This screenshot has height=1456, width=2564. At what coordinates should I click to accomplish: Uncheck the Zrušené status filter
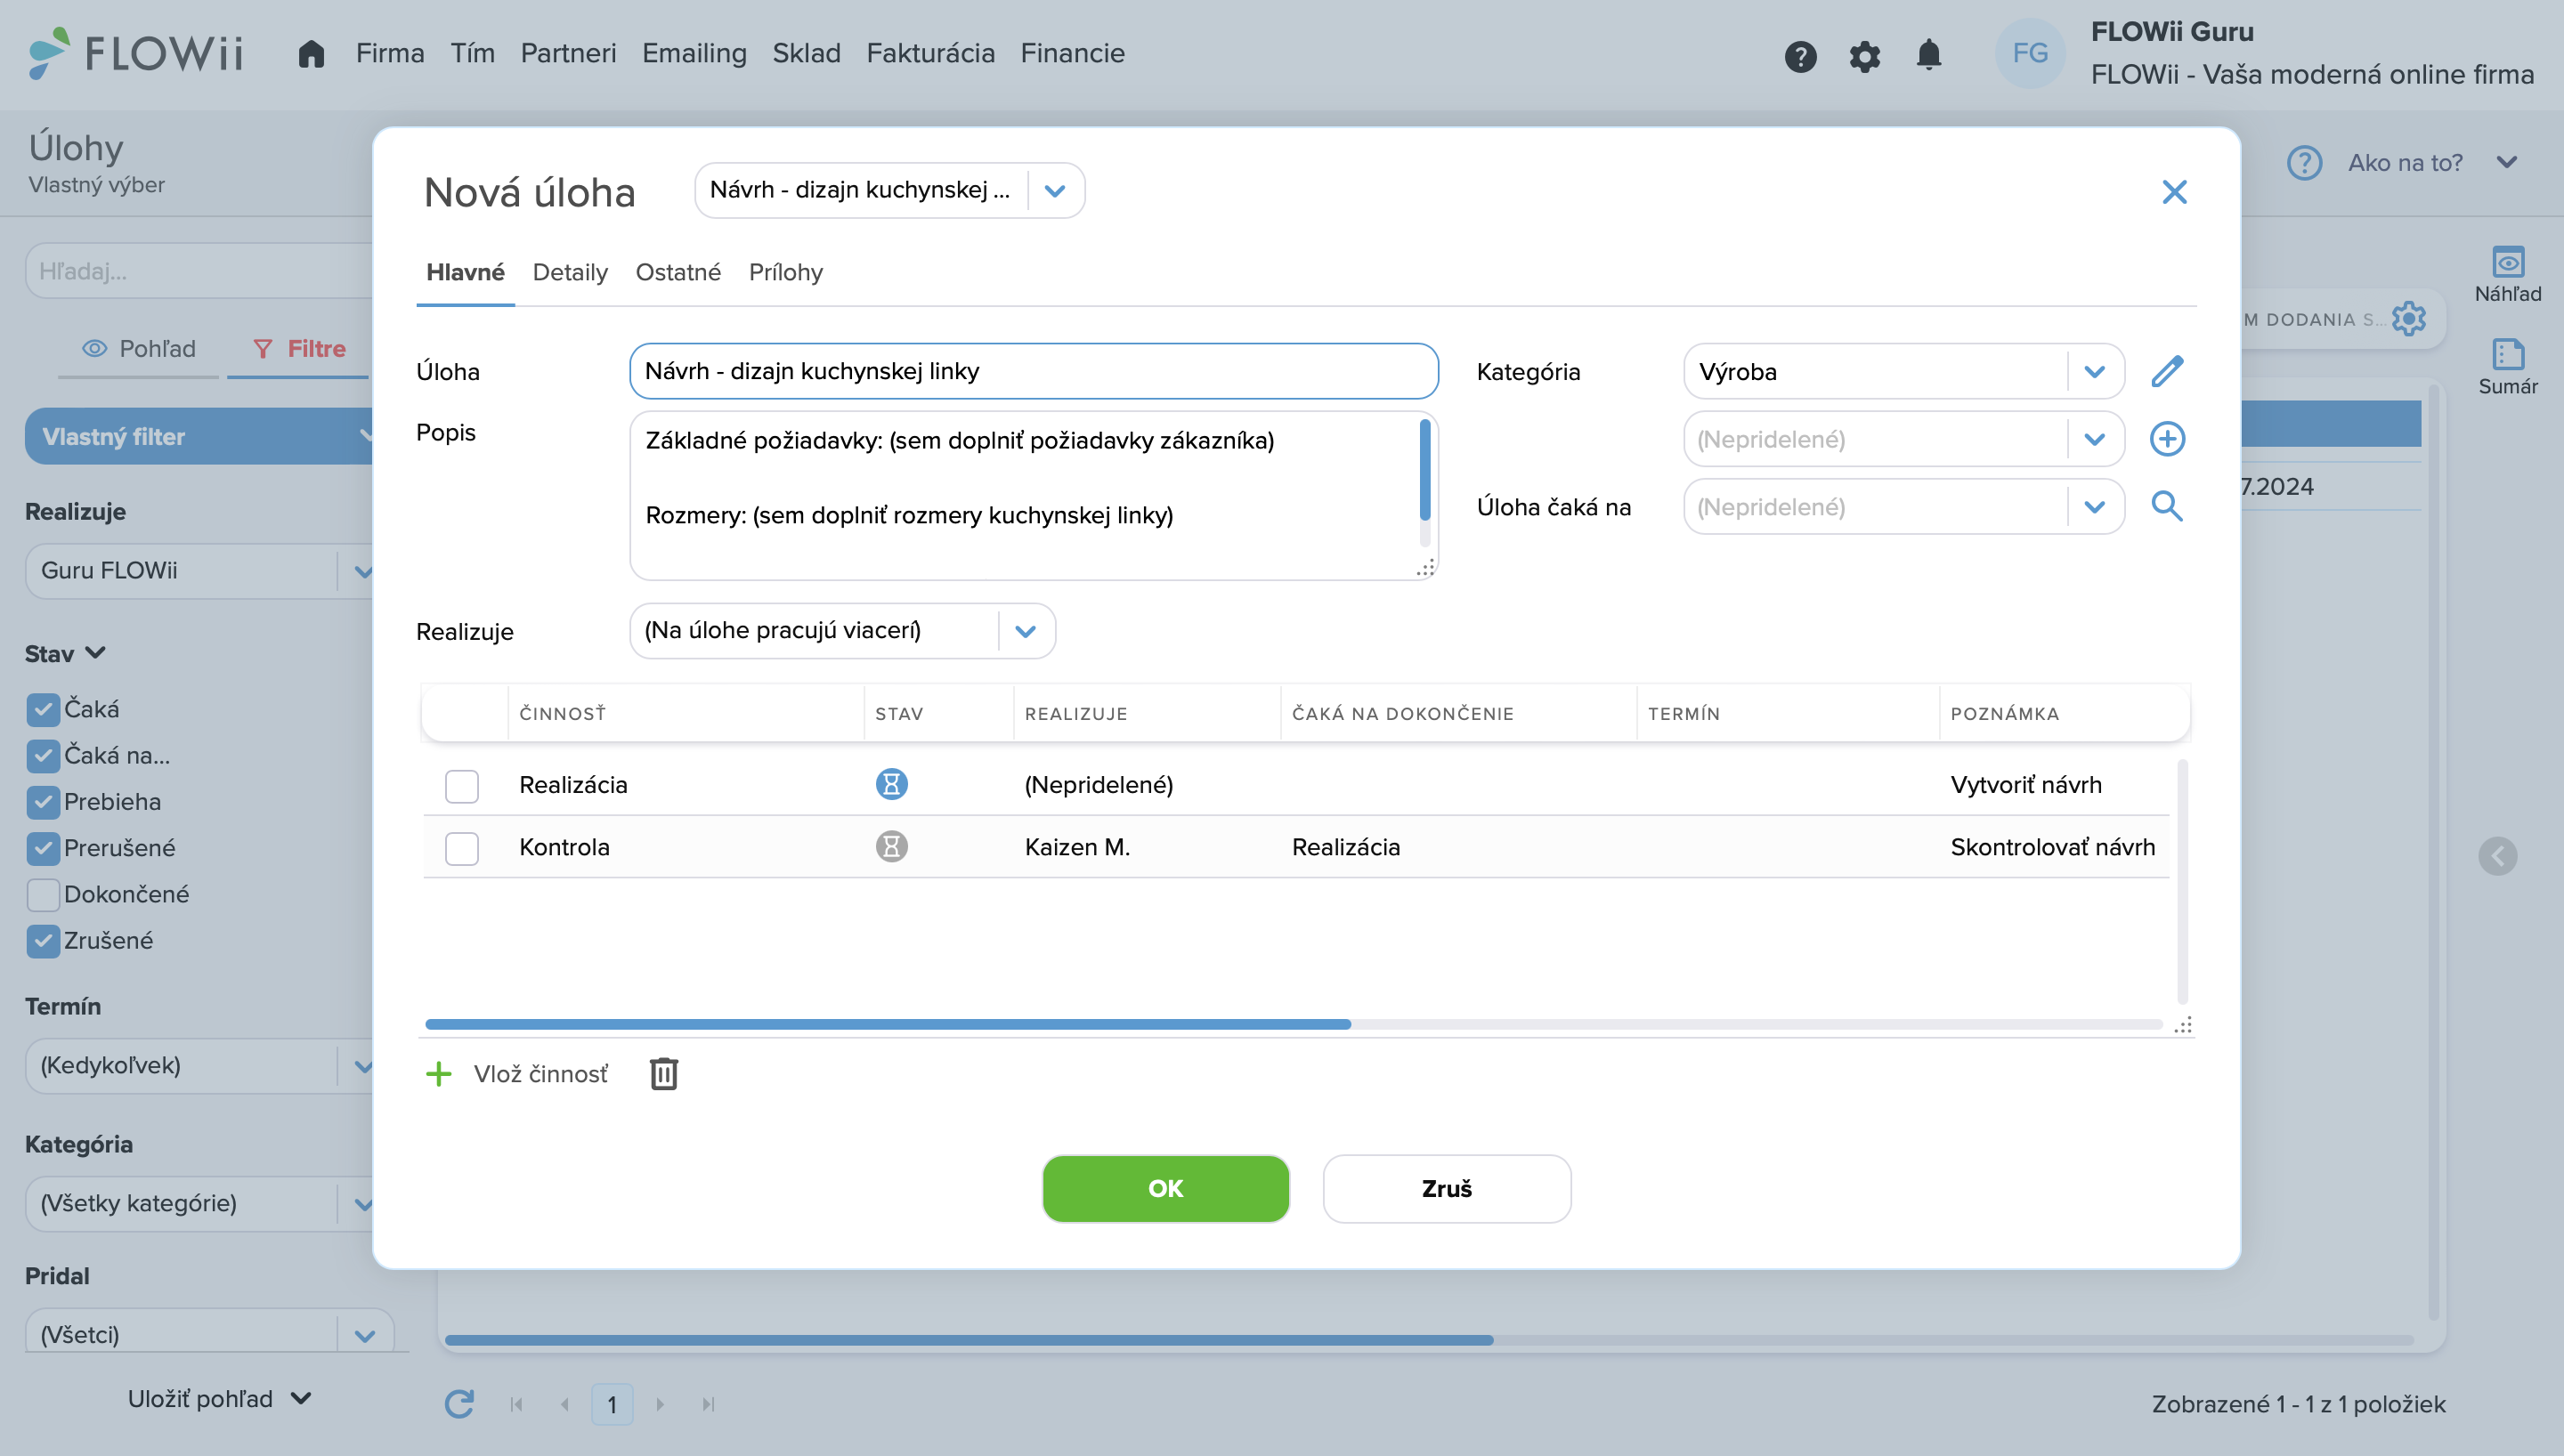coord(43,940)
